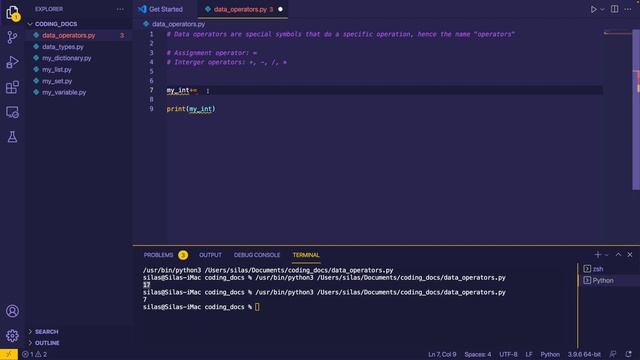Image resolution: width=640 pixels, height=360 pixels.
Task: Click line 7 my_int+= code
Action: pyautogui.click(x=182, y=91)
